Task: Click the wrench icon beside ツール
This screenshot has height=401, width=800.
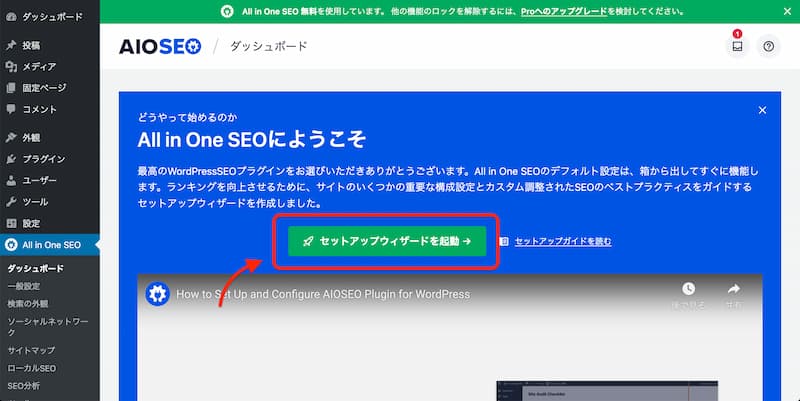Action: (x=11, y=202)
